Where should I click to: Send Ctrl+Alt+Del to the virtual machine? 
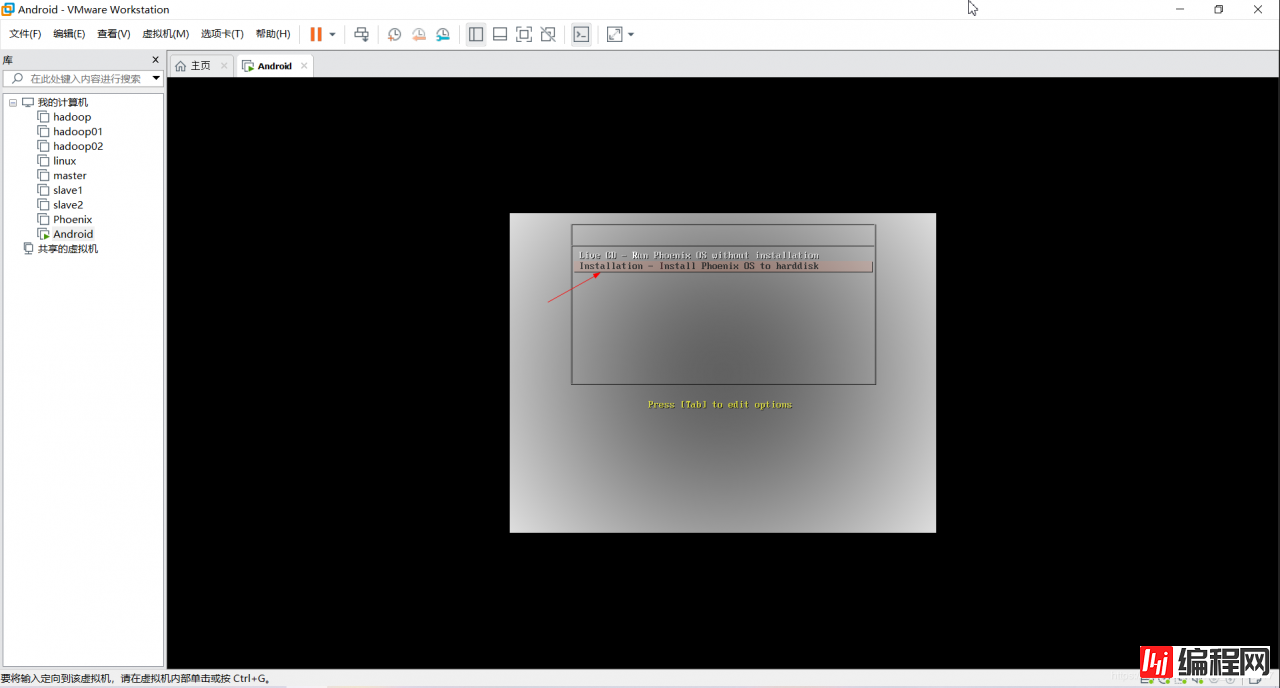tap(362, 34)
